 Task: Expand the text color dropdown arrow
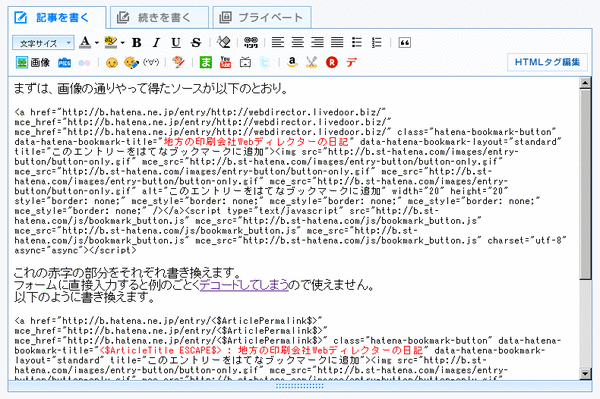click(96, 42)
